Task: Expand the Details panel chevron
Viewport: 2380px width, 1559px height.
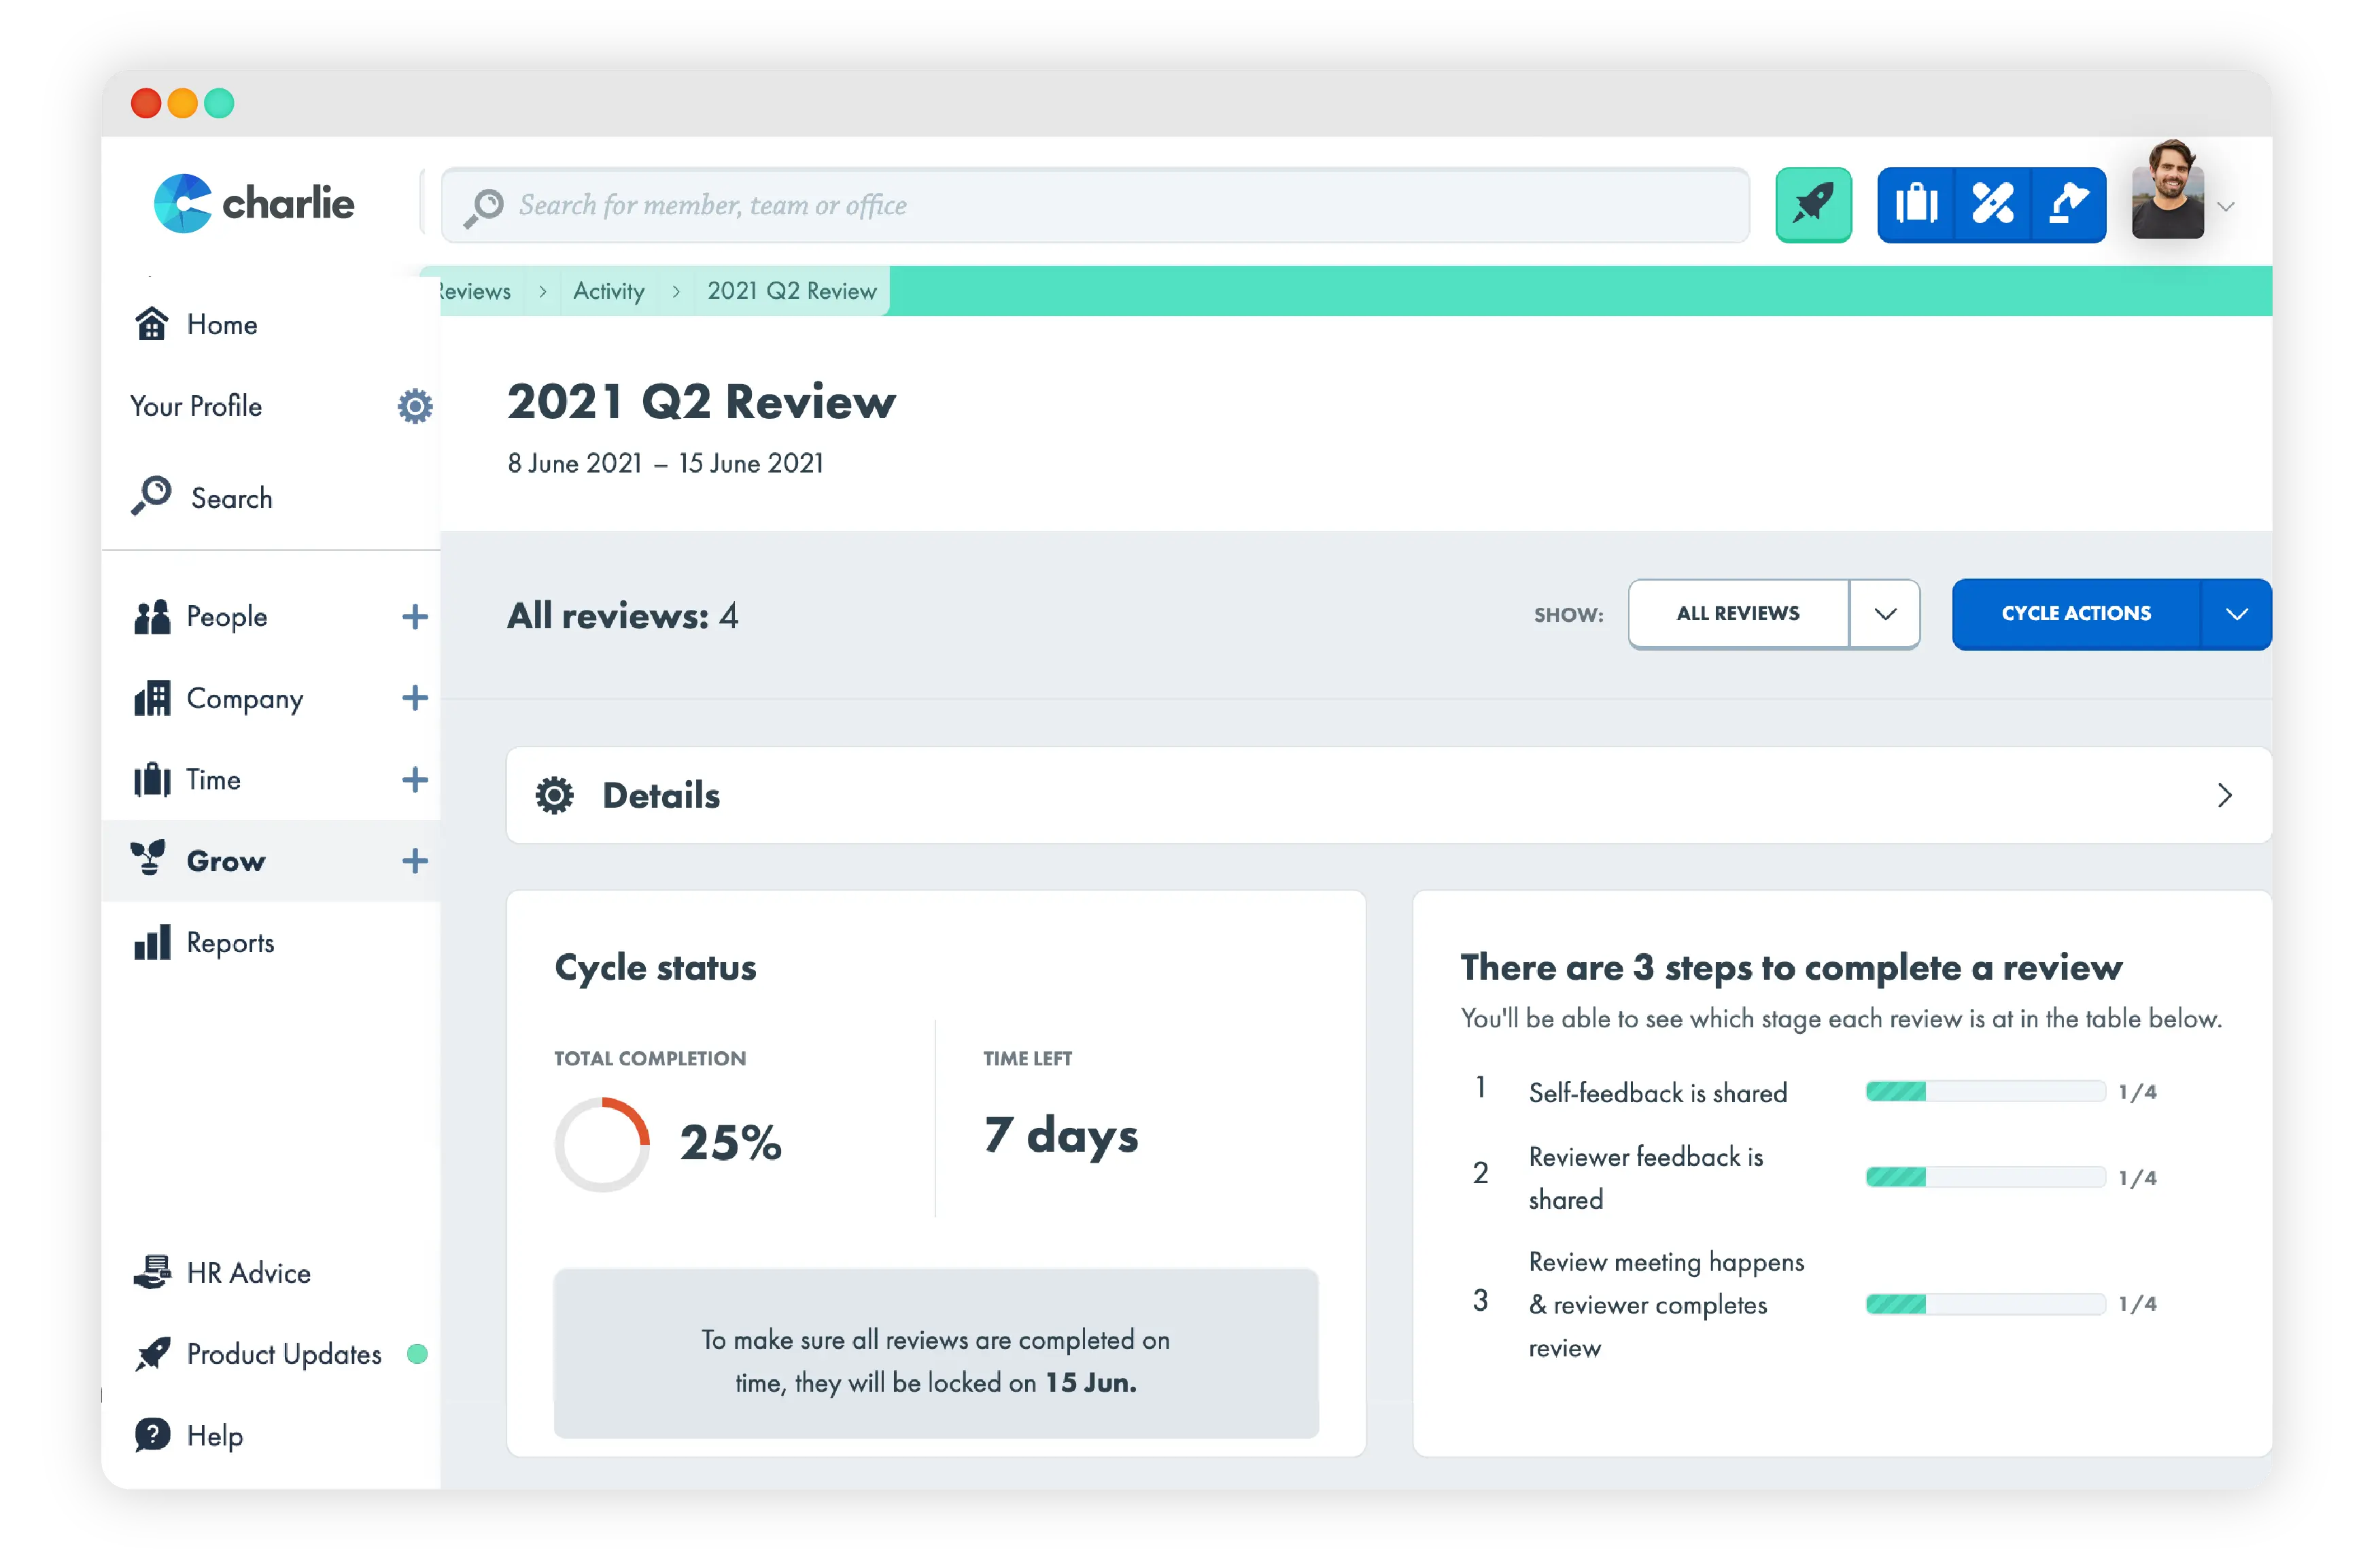Action: point(2226,795)
